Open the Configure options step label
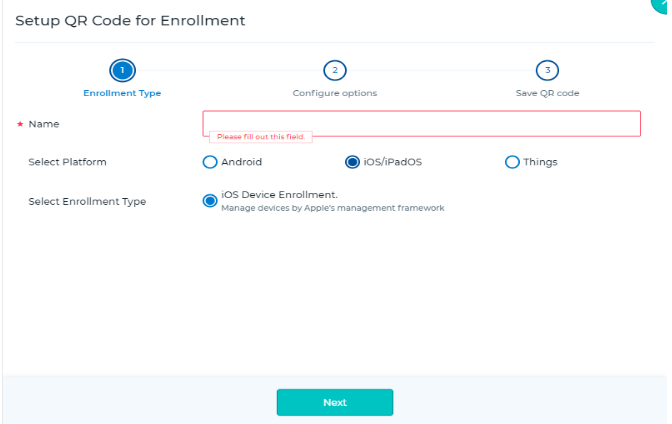 pos(335,93)
